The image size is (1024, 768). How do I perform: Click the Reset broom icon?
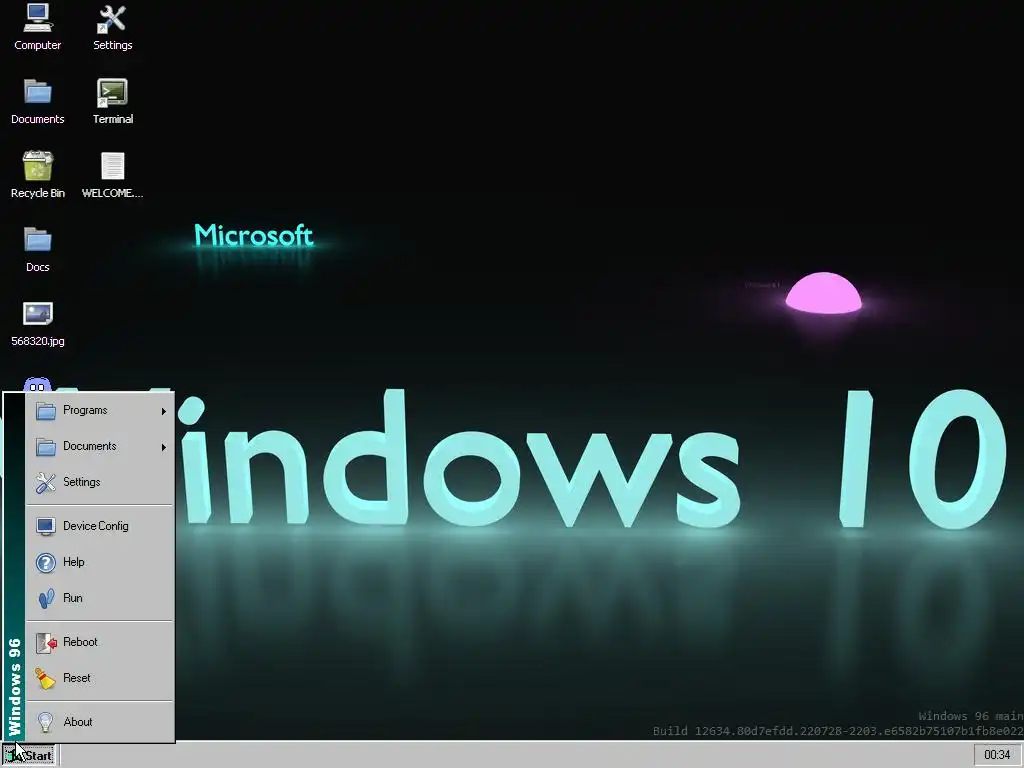click(46, 679)
